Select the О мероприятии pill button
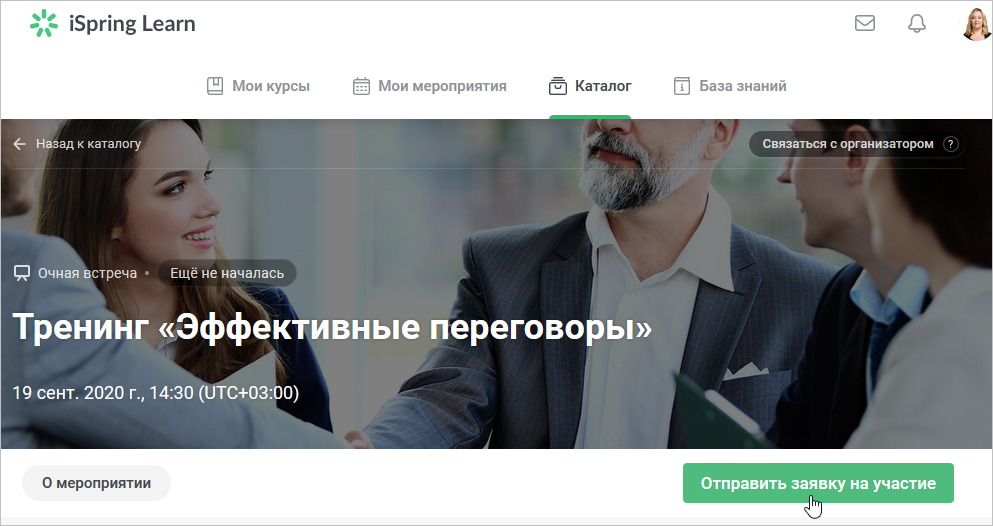 96,483
